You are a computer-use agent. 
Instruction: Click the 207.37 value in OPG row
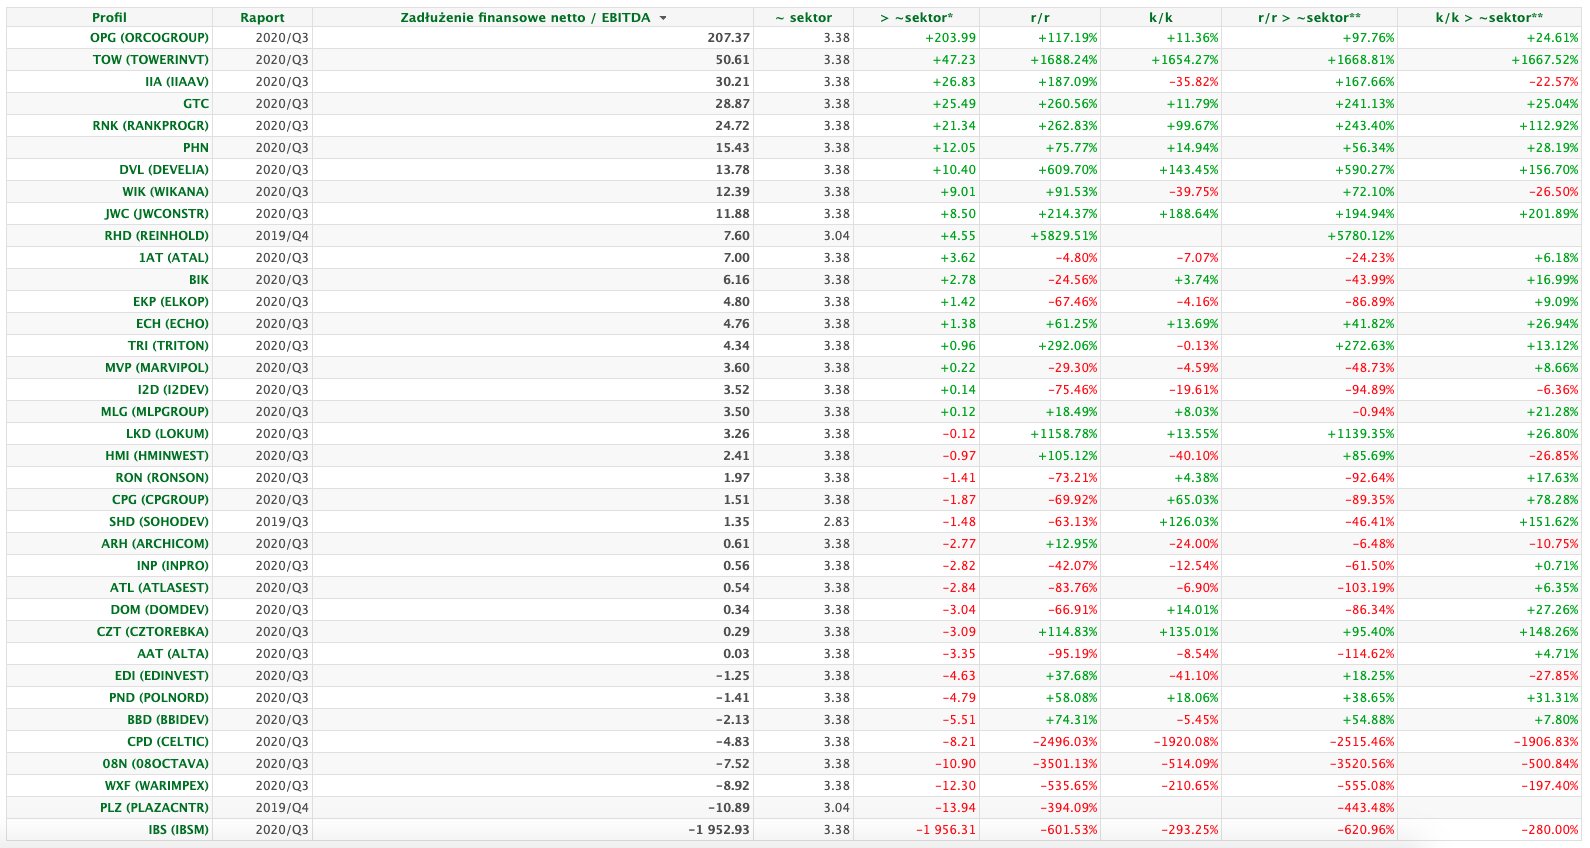pyautogui.click(x=728, y=37)
